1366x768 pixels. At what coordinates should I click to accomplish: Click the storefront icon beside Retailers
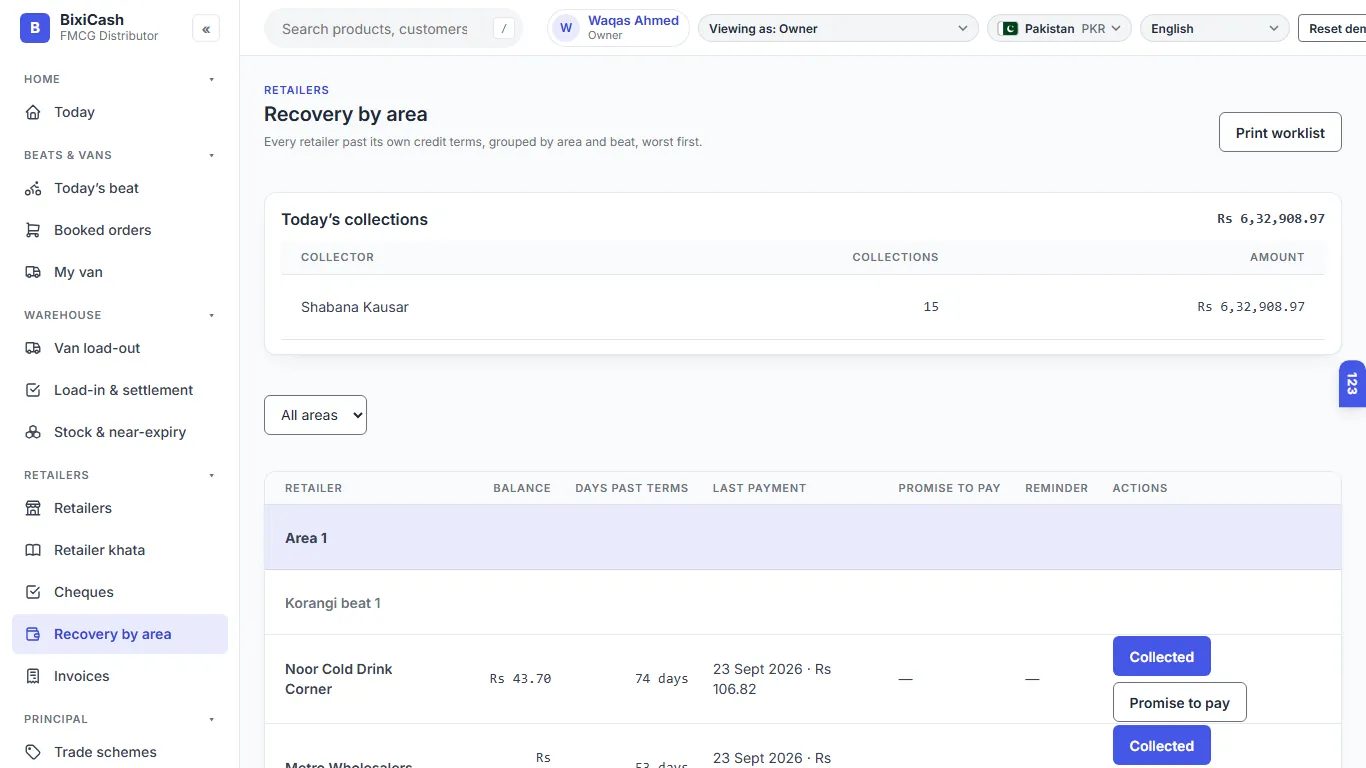(33, 508)
